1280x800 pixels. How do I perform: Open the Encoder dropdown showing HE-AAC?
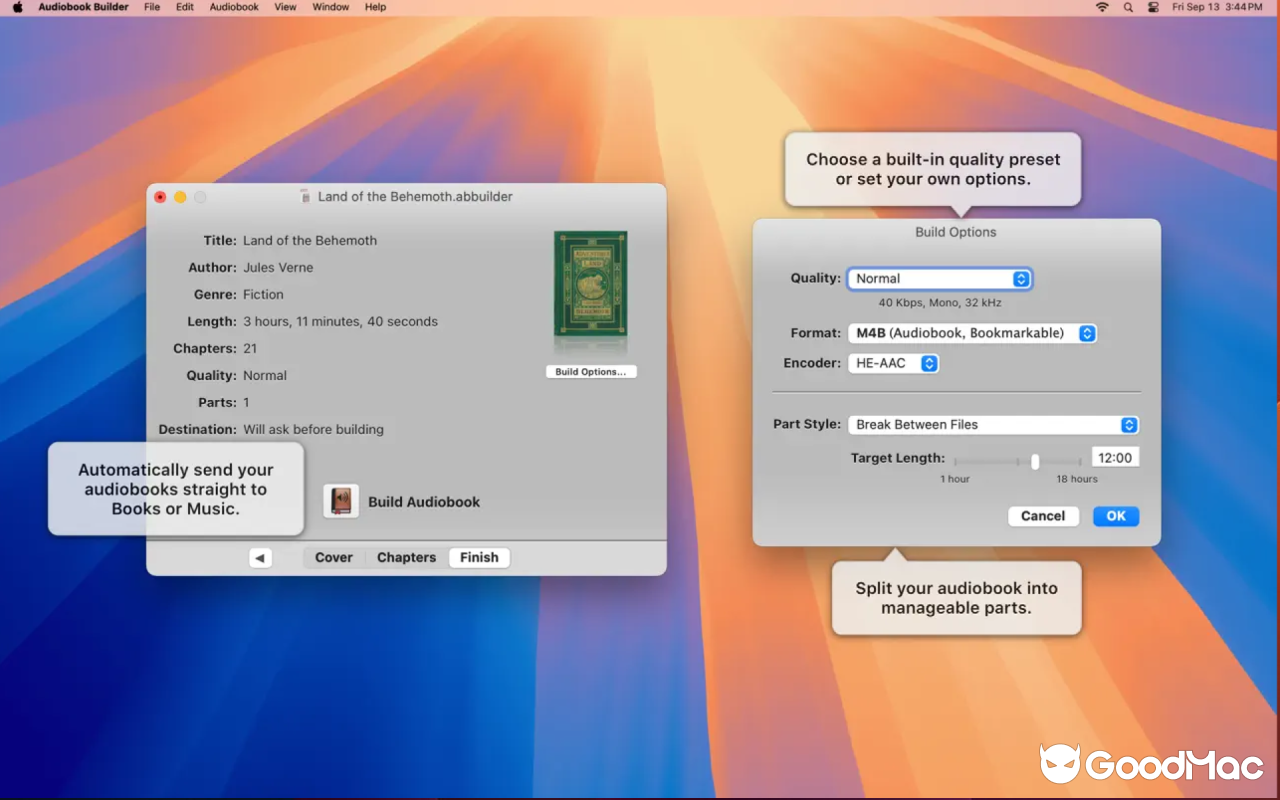click(x=893, y=363)
